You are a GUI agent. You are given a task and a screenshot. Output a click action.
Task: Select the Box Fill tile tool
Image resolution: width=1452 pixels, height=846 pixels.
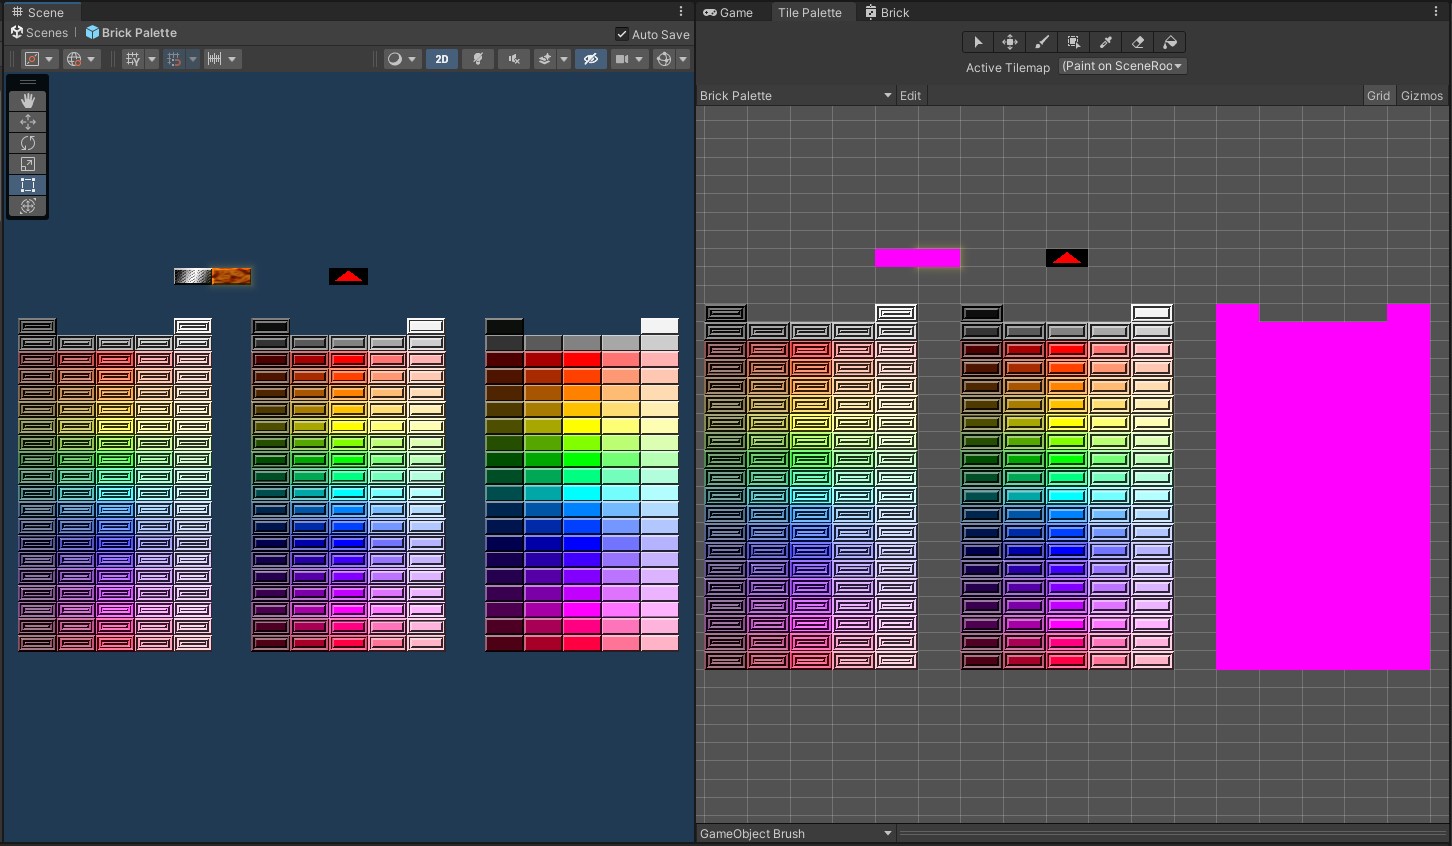pos(1074,42)
